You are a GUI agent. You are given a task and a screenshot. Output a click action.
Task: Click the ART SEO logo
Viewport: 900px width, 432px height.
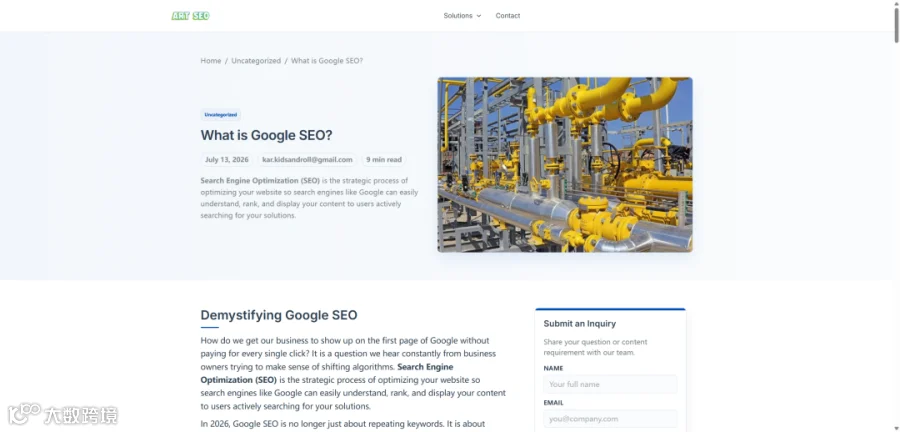click(191, 16)
